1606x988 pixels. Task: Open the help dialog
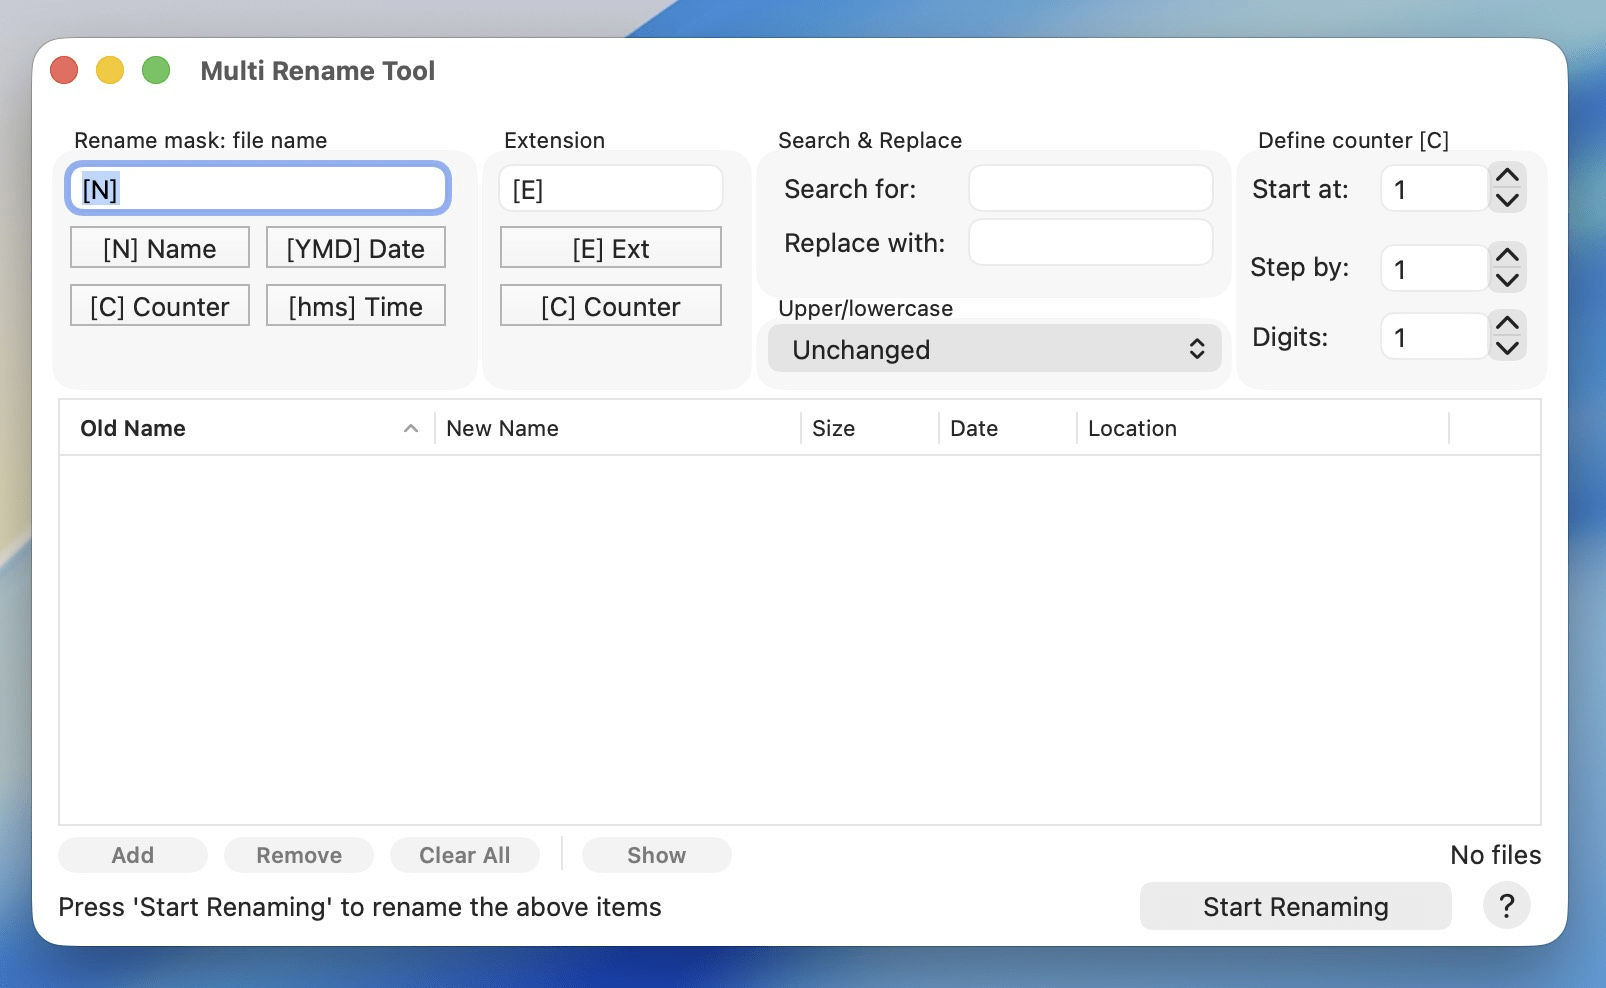coord(1506,906)
